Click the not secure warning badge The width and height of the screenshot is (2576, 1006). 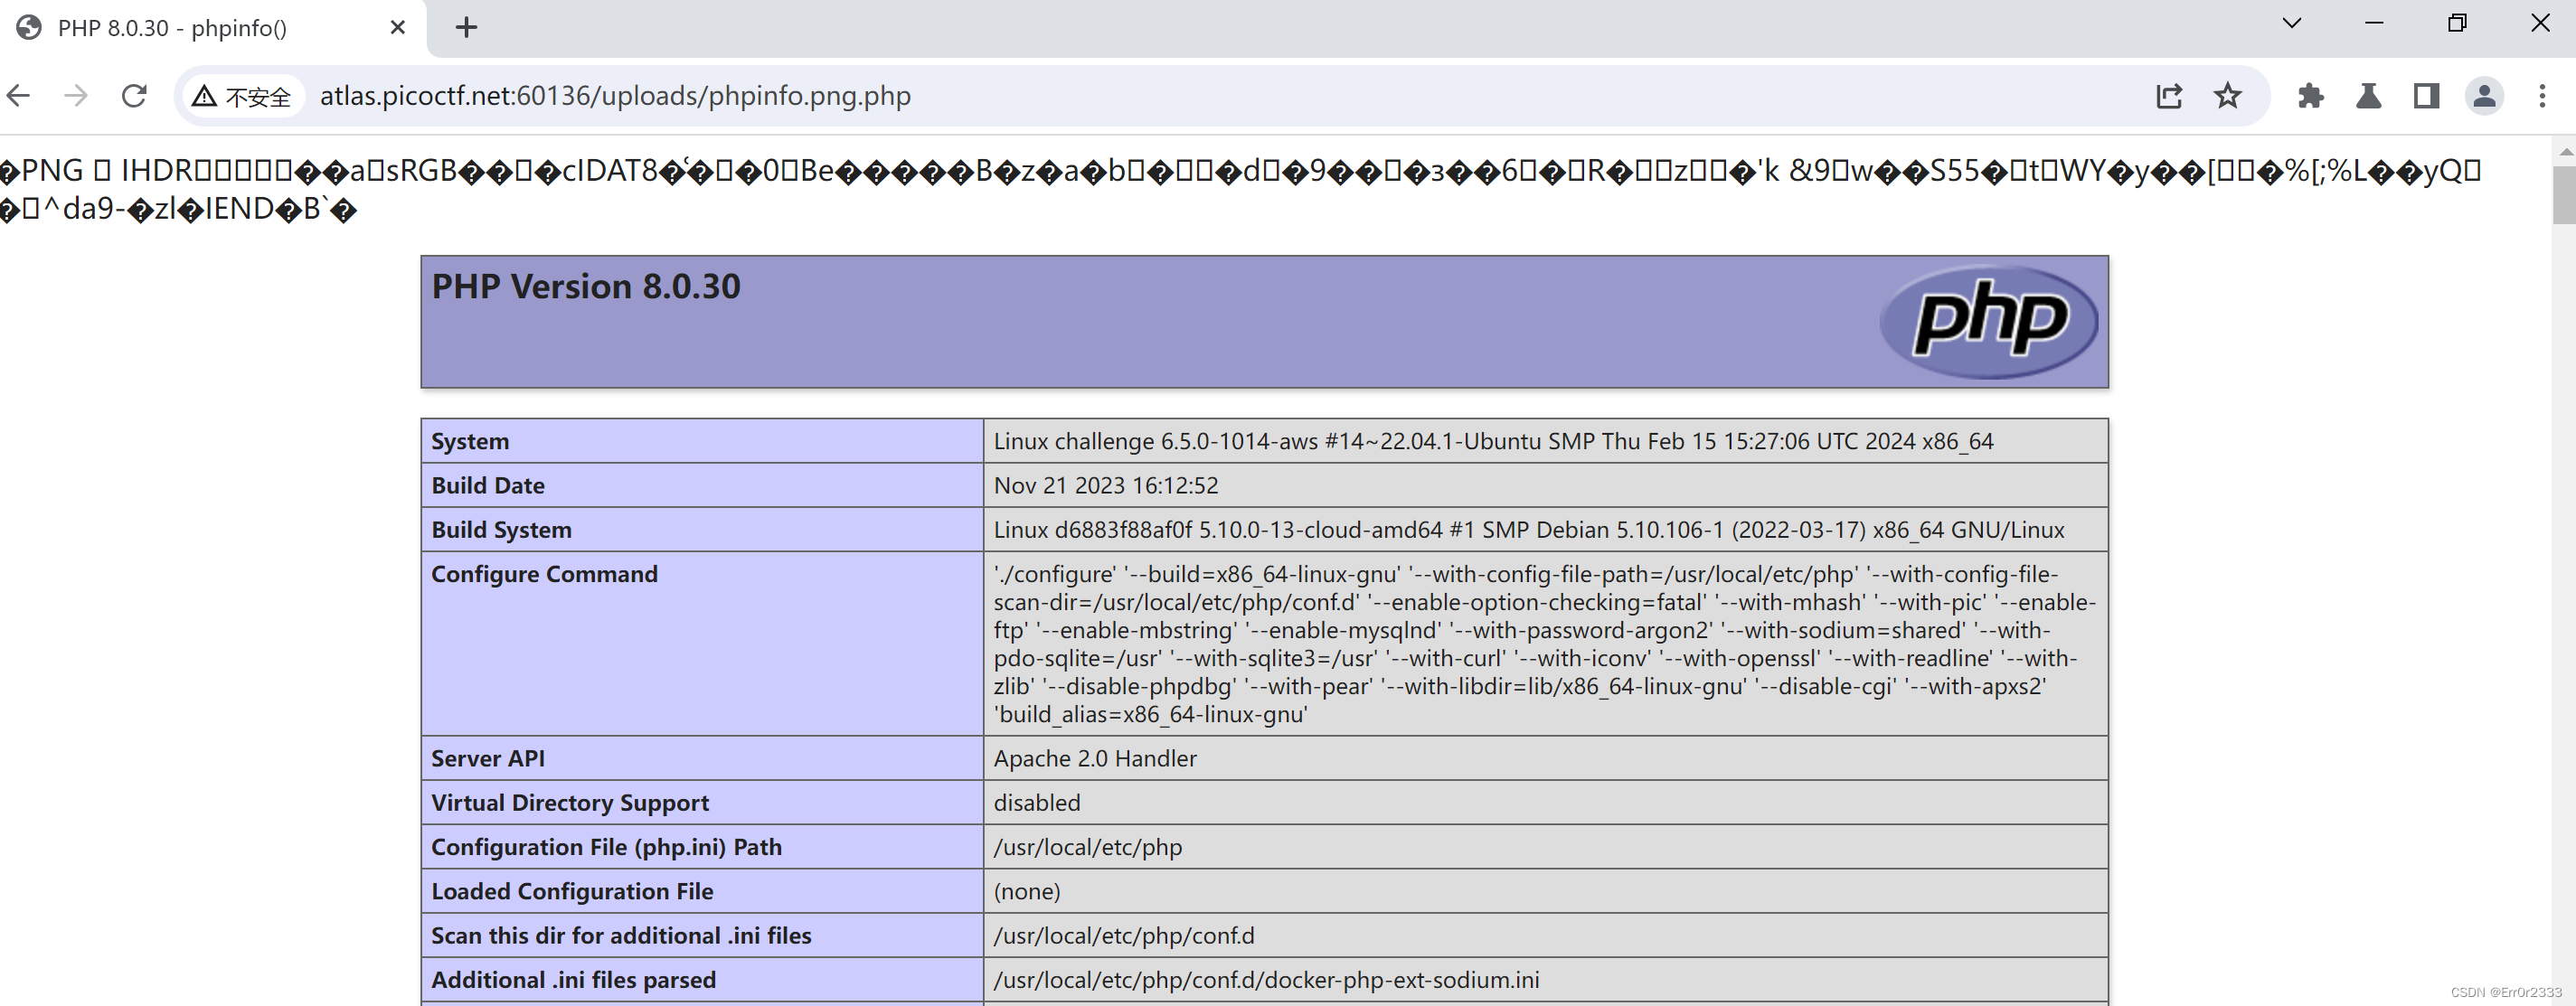point(243,96)
